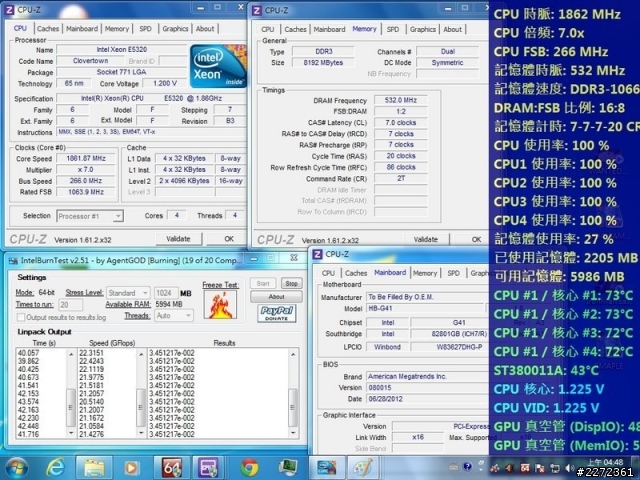Image resolution: width=640 pixels, height=480 pixels.
Task: Click OK in CPU tab window
Action: point(229,239)
